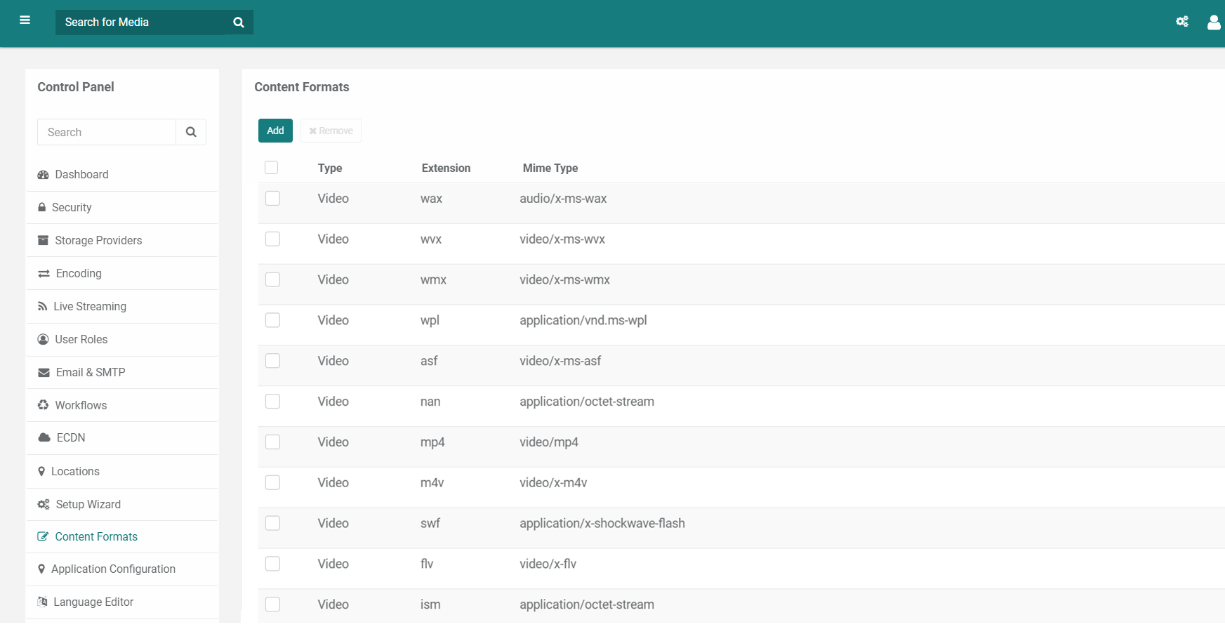
Task: Click the Remove button
Action: click(331, 131)
